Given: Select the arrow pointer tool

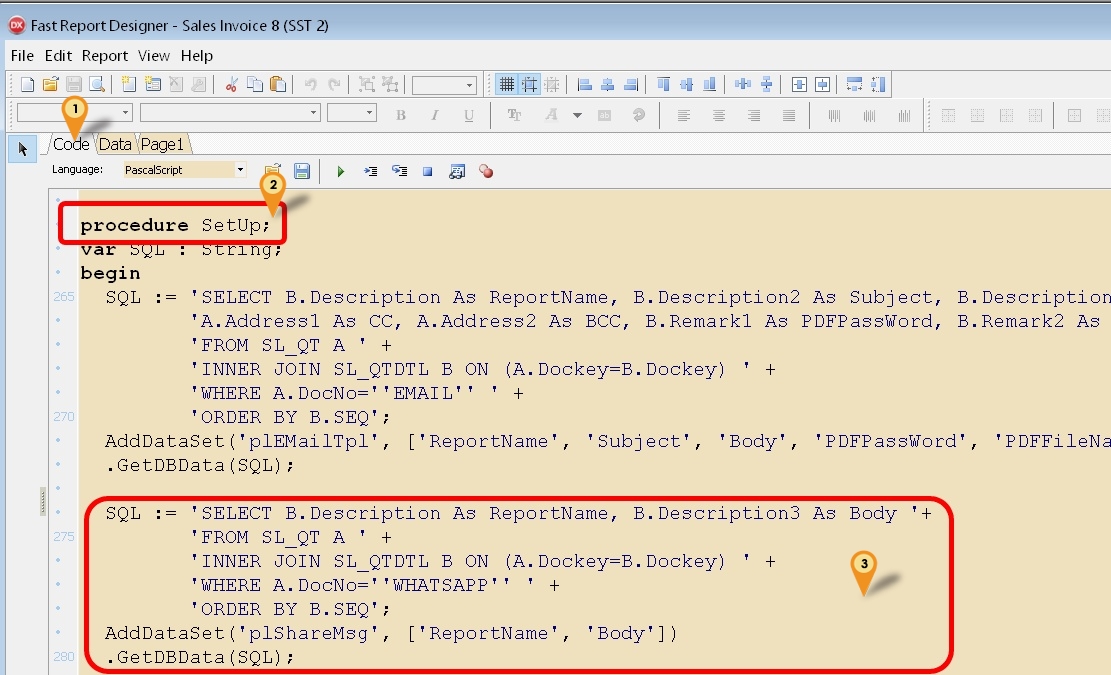Looking at the screenshot, I should (x=22, y=148).
